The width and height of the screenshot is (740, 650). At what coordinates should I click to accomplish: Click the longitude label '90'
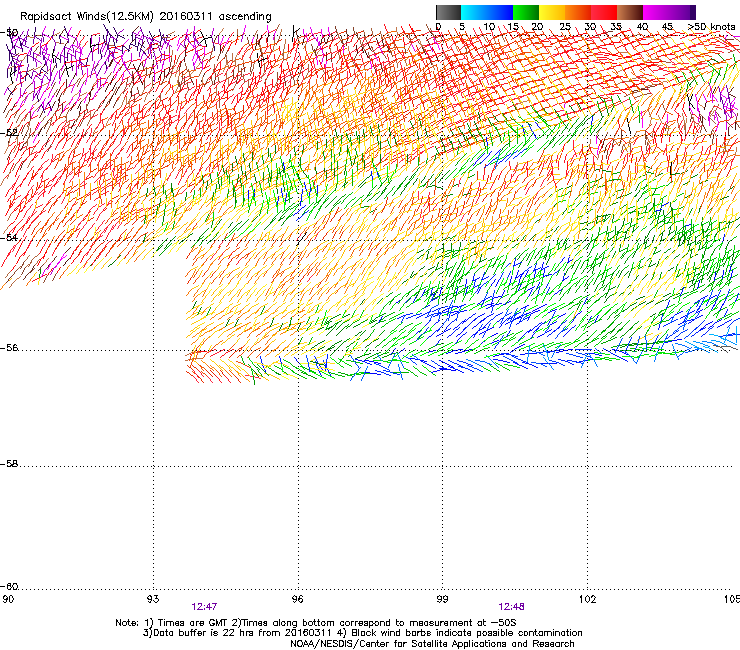(x=8, y=599)
